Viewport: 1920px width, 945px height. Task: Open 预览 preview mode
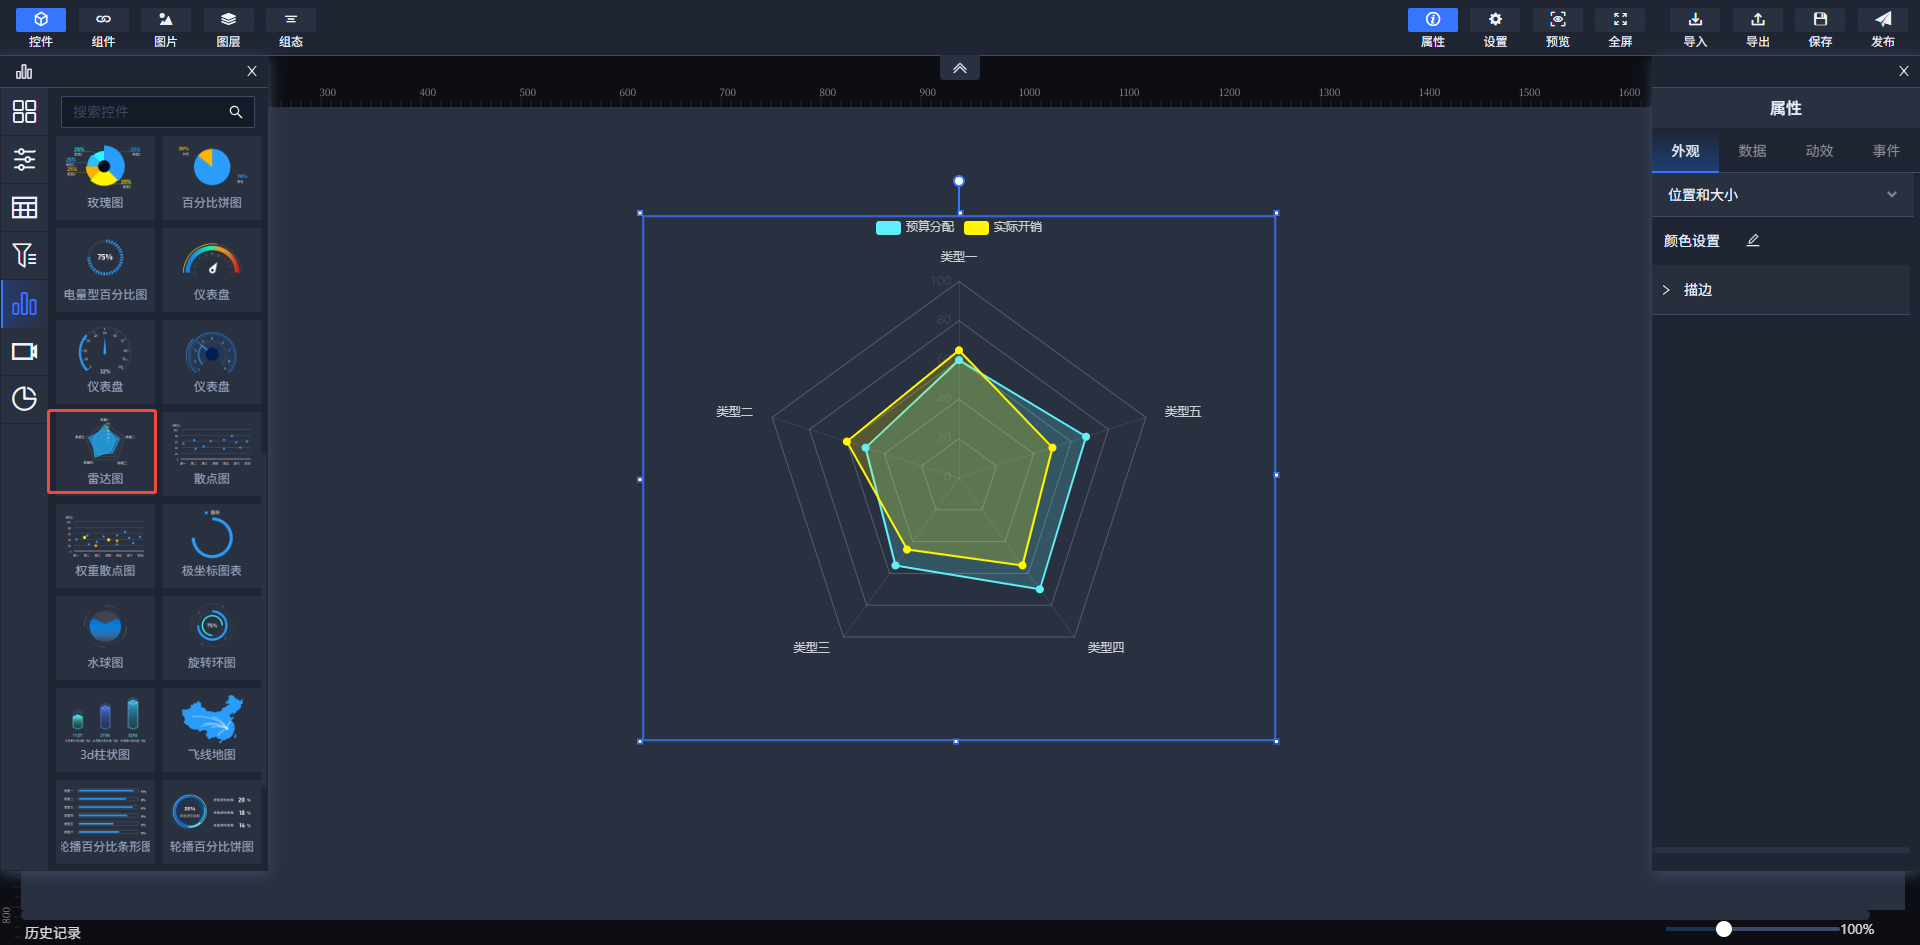click(x=1557, y=20)
